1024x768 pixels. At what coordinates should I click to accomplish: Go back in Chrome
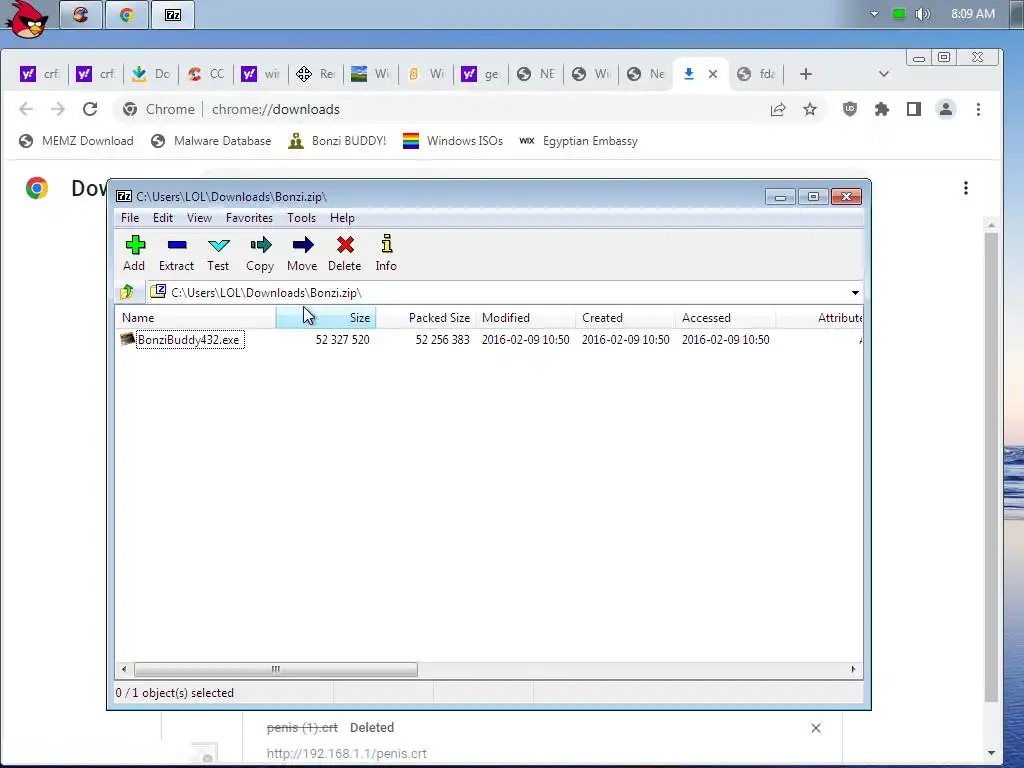click(26, 109)
